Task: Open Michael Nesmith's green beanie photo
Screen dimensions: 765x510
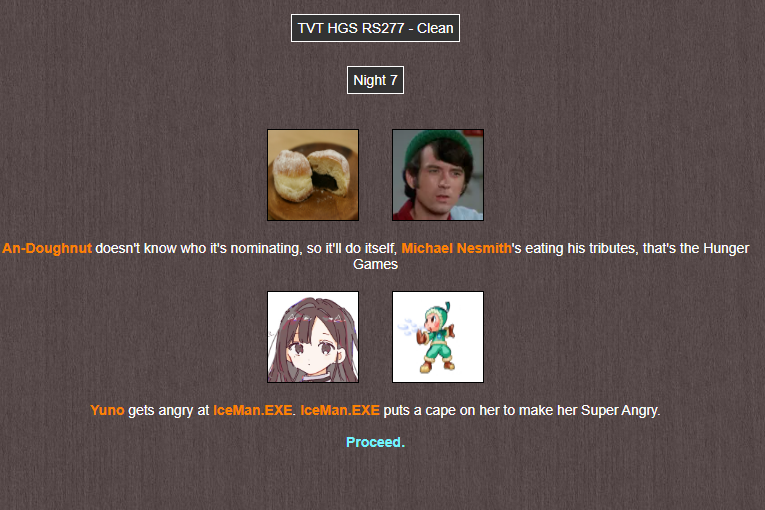Action: tap(438, 175)
